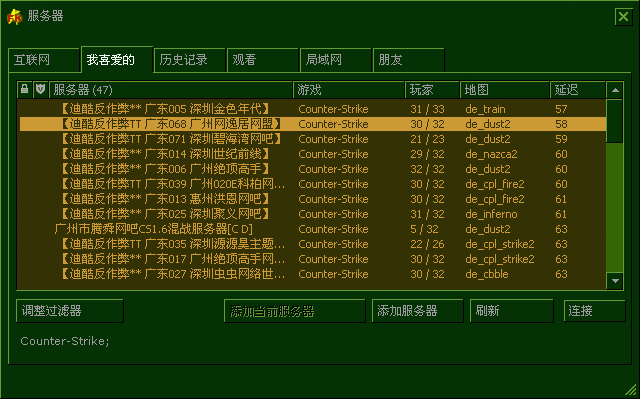Click the lock icon column header
This screenshot has width=640, height=399.
(x=24, y=89)
